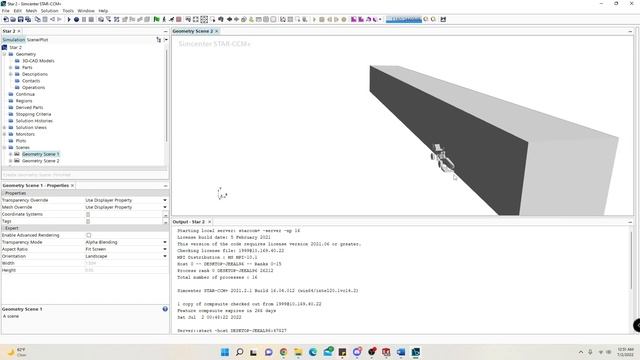640x360 pixels.
Task: Expand Geometry Scene 2 node
Action: [11, 161]
